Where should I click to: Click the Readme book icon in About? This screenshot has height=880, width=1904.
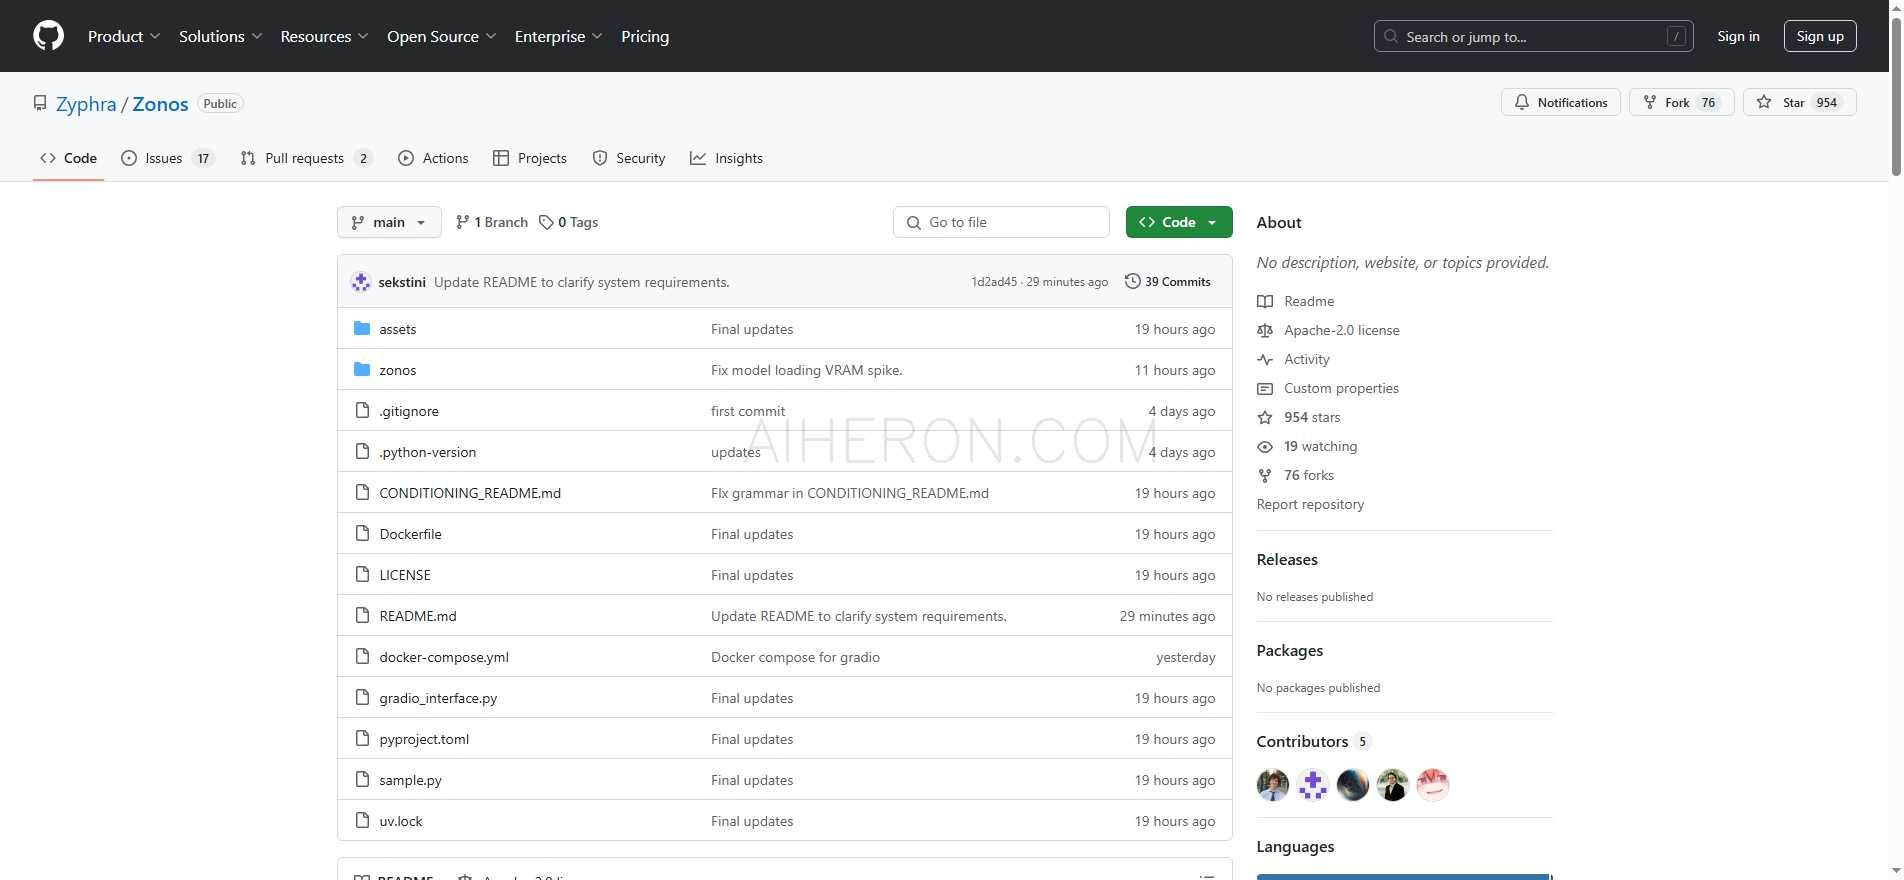point(1265,301)
